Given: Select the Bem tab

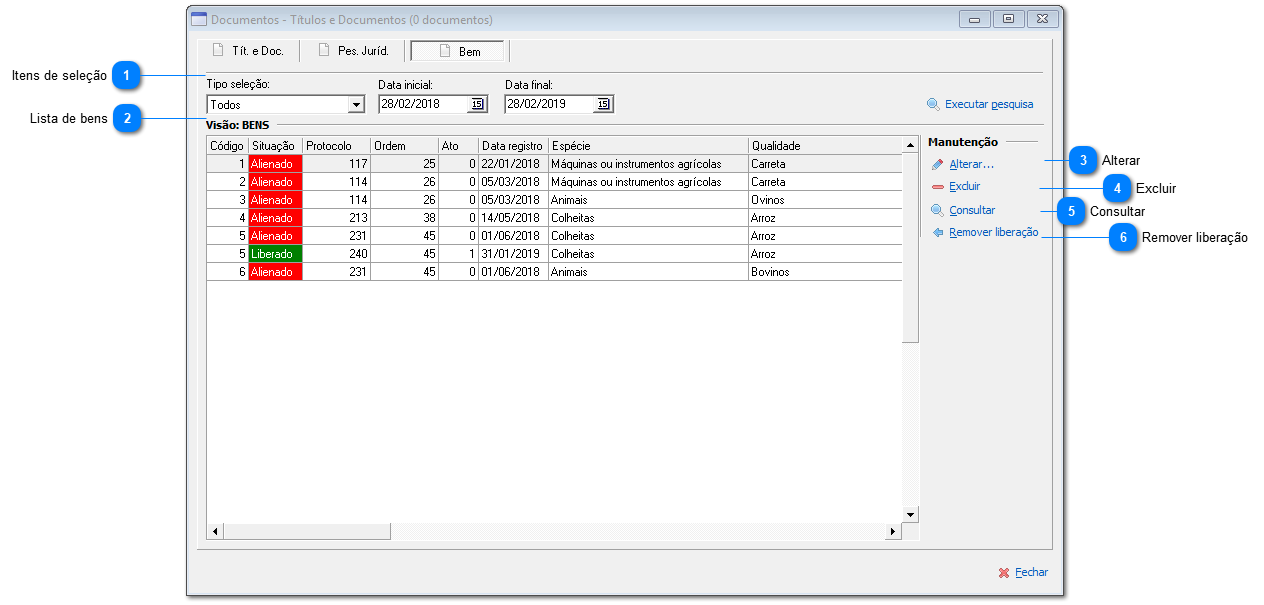Looking at the screenshot, I should [x=458, y=51].
